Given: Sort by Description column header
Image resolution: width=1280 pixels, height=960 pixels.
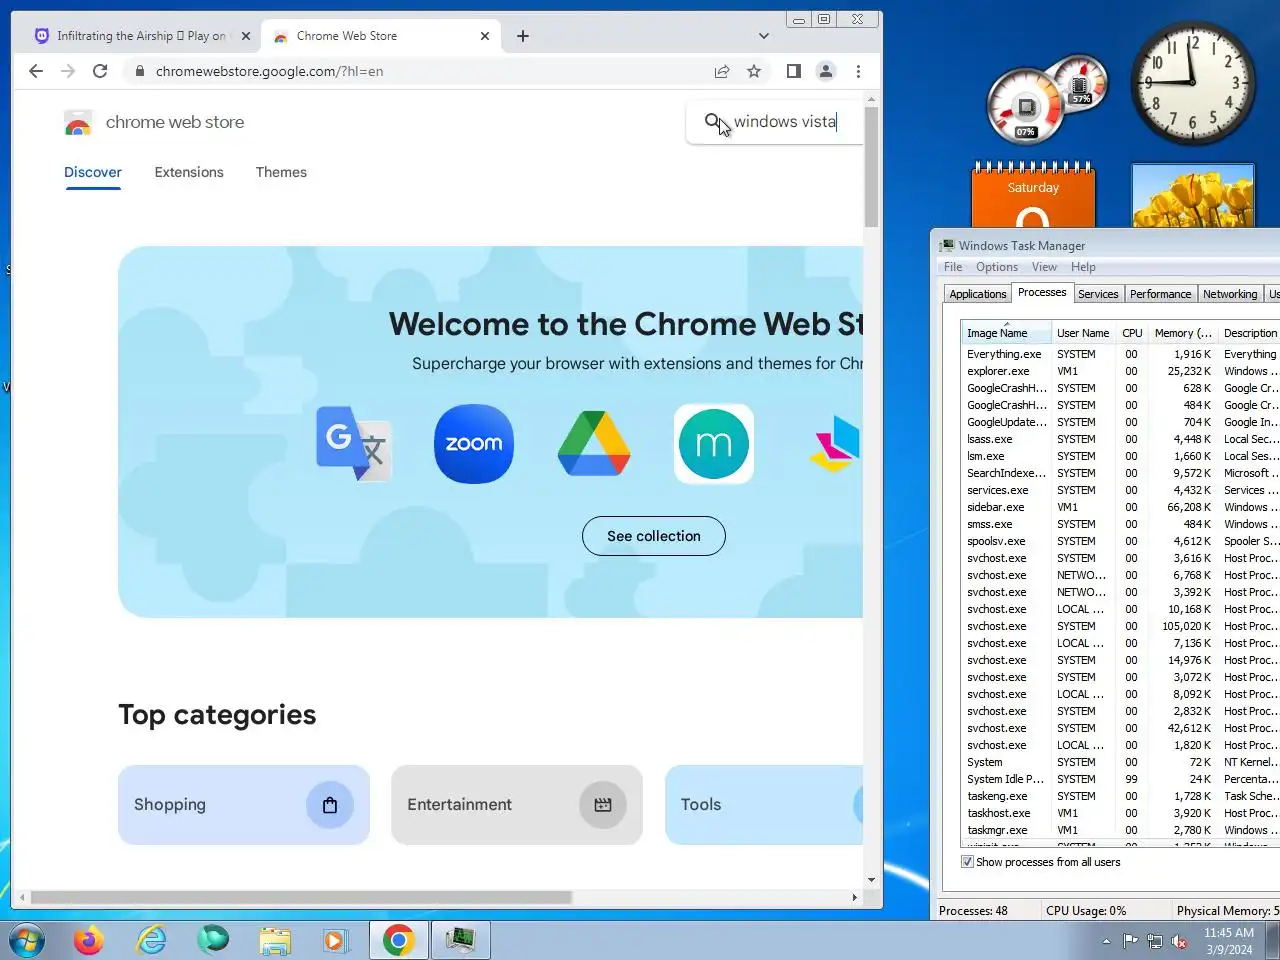Looking at the screenshot, I should pos(1250,333).
